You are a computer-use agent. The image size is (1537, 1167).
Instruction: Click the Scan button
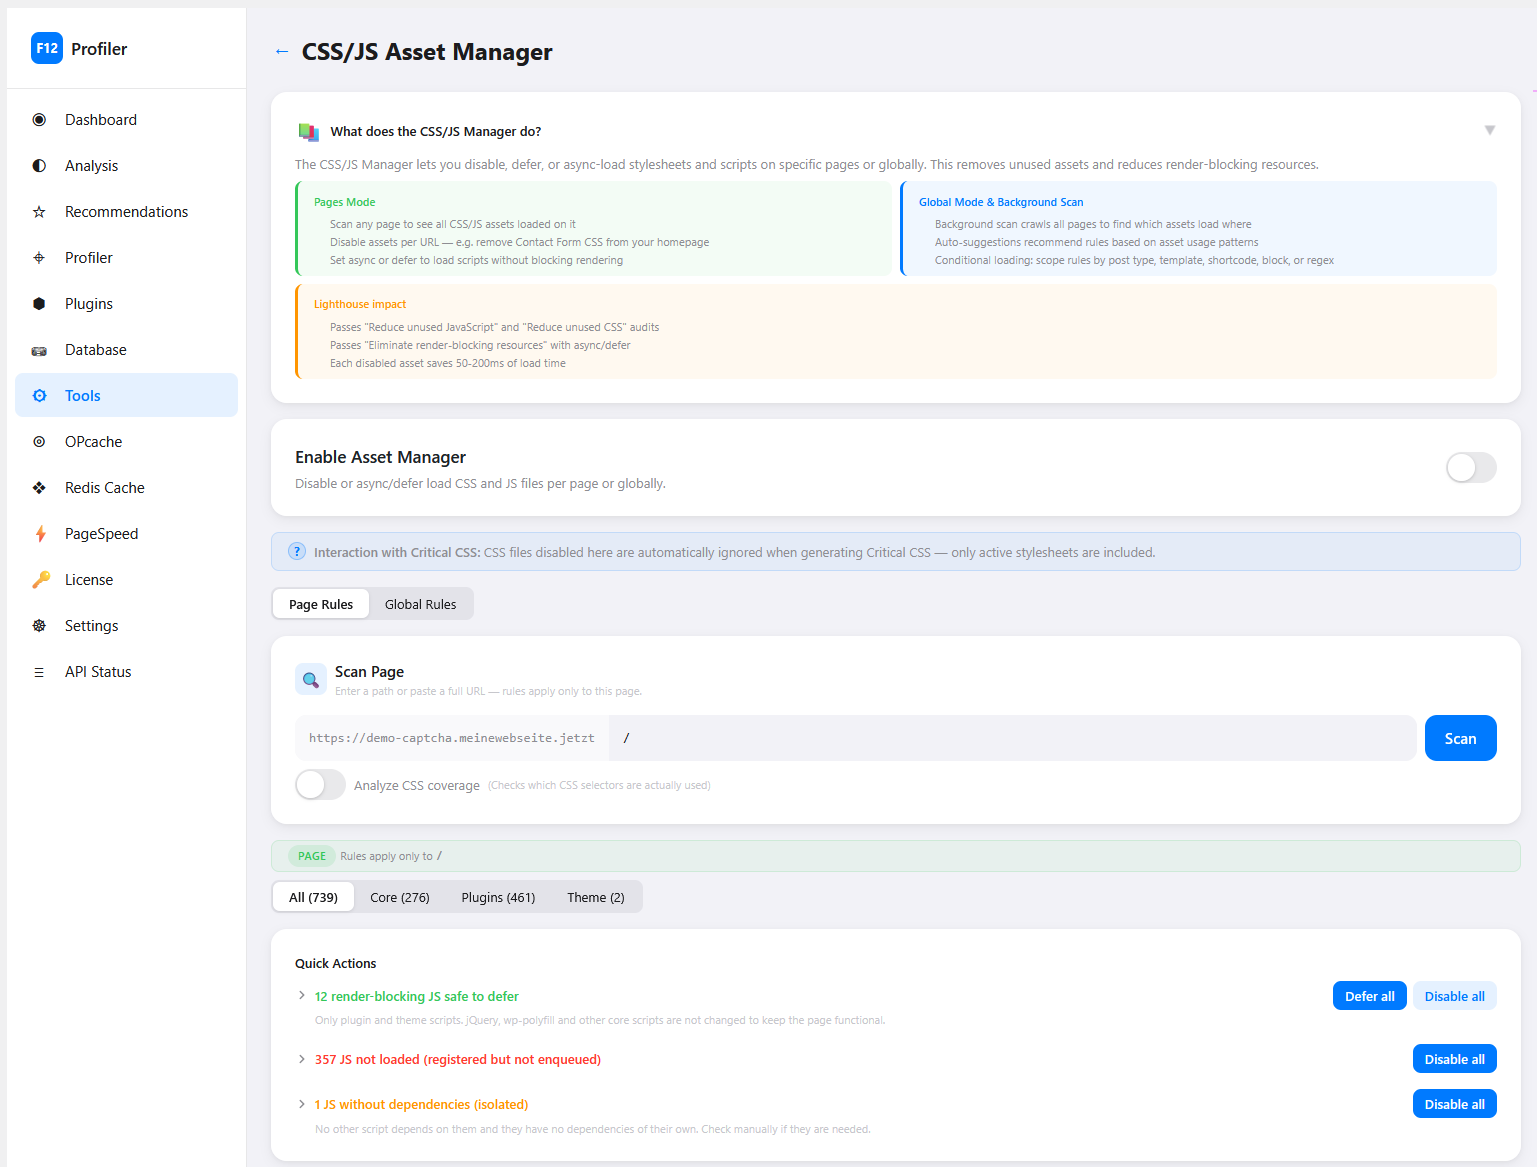coord(1460,737)
